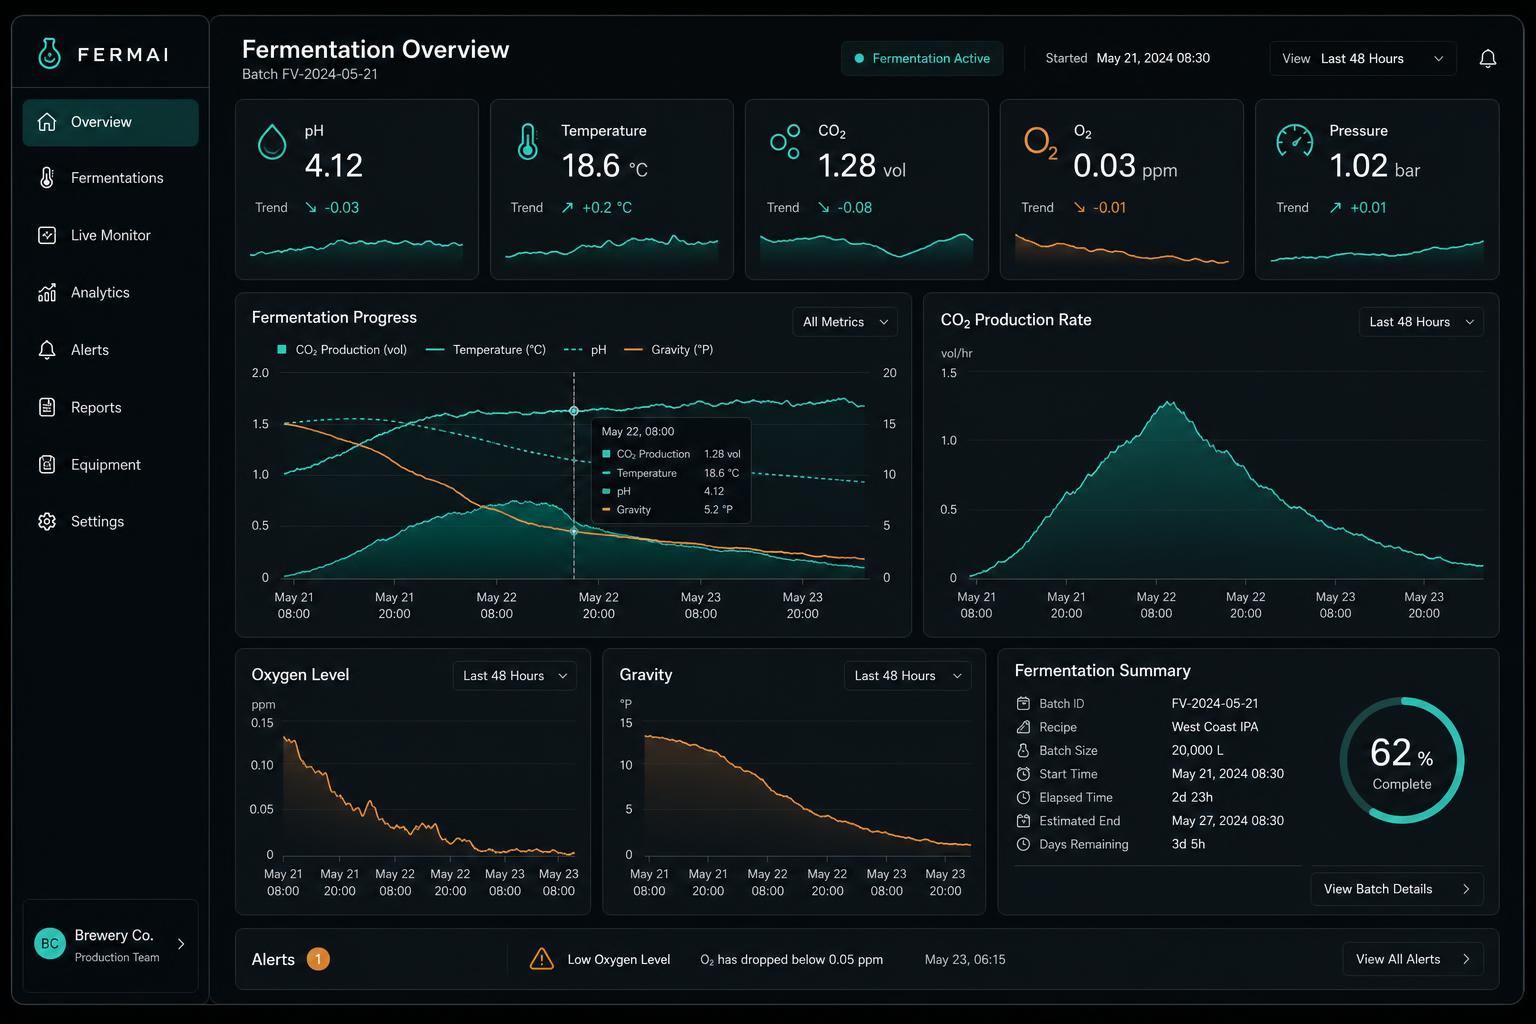Open Gravity chart time range dropdown

[907, 676]
